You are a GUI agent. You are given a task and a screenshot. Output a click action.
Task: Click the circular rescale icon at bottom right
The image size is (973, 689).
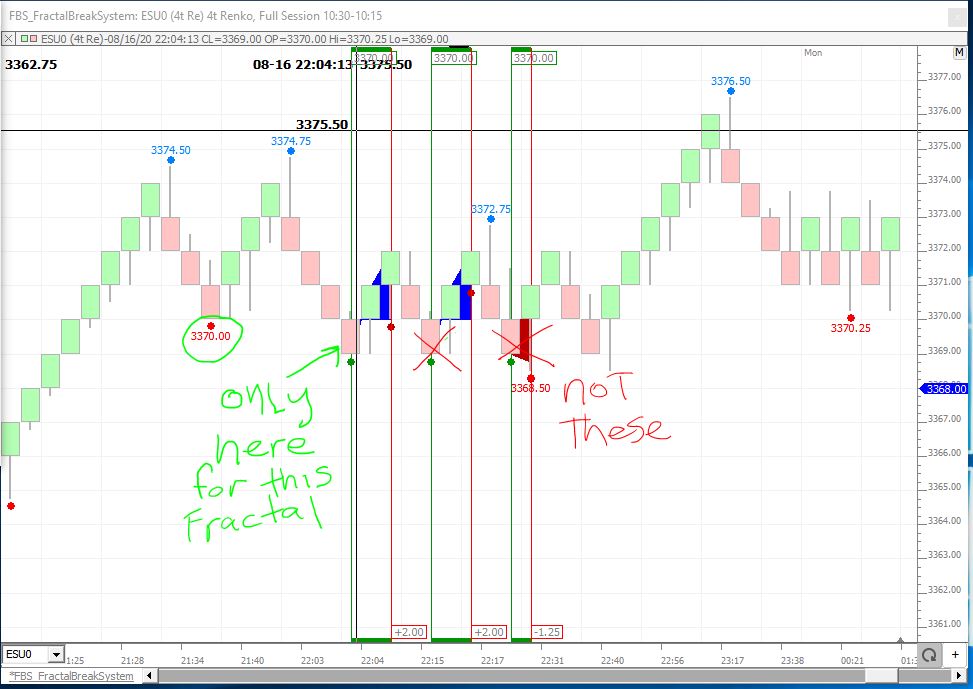click(929, 655)
